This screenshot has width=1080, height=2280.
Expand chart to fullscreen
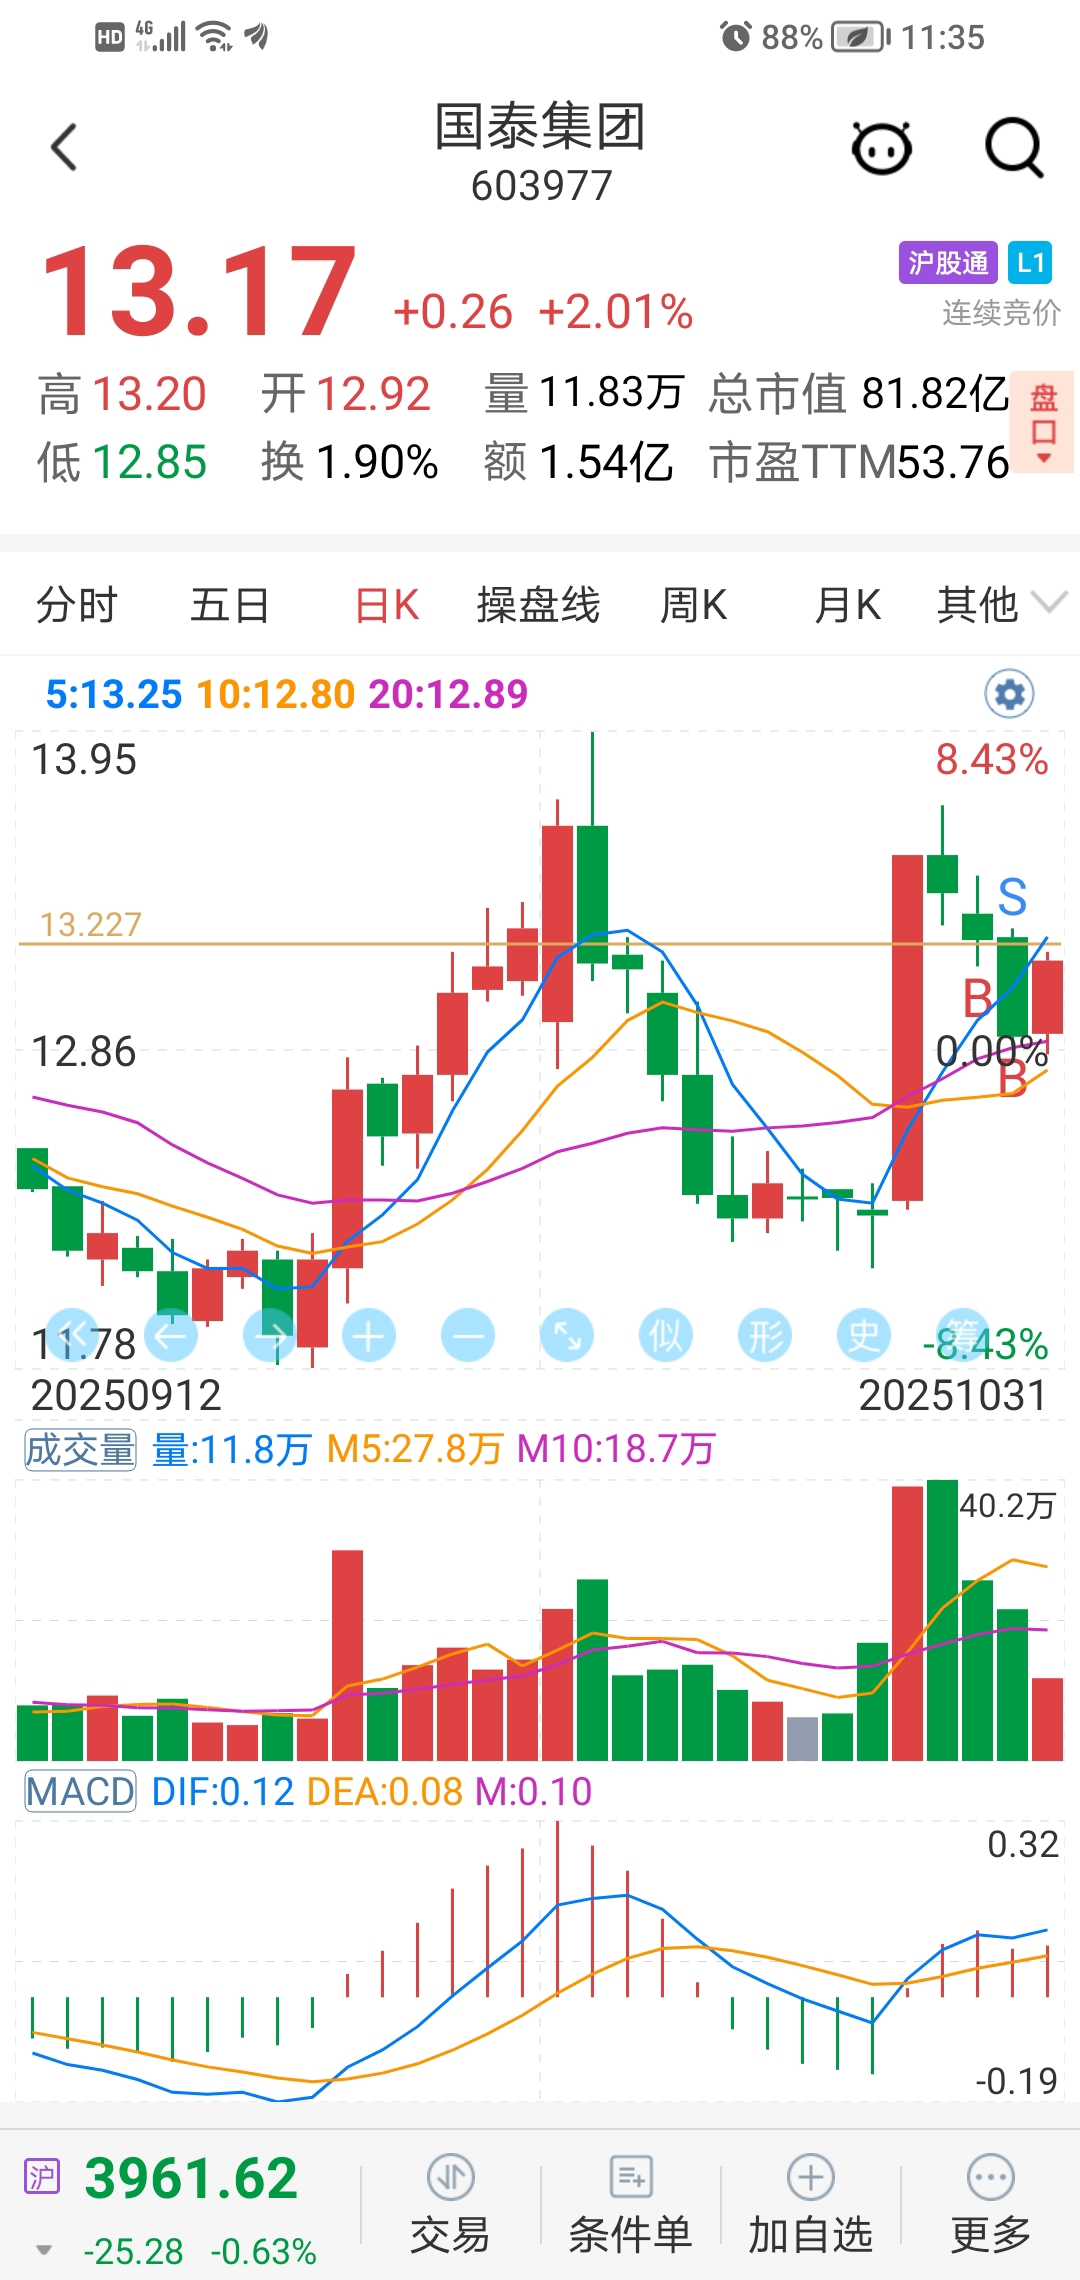point(567,1336)
